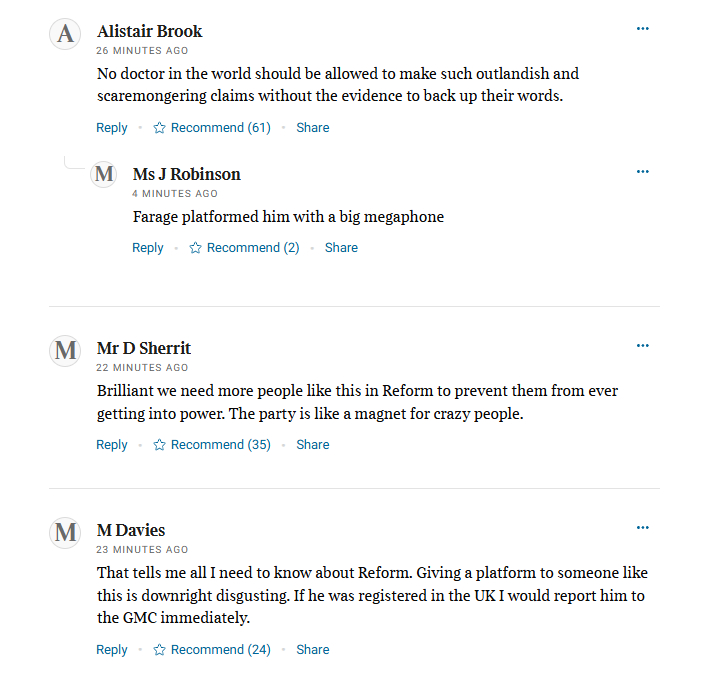Click M Davies's avatar icon

65,532
